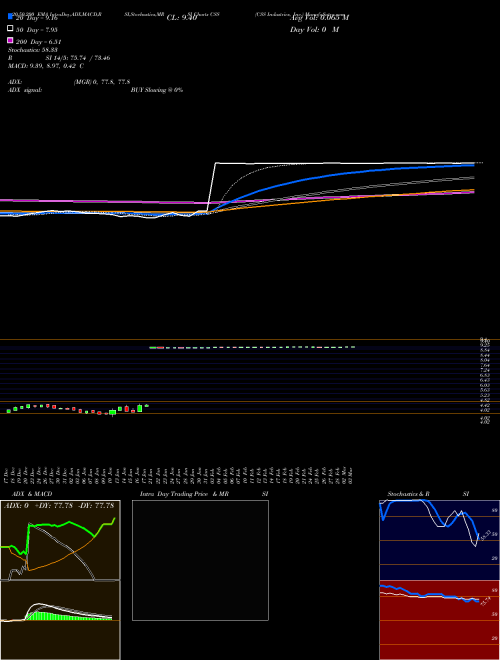Open the MACD histogram panel with green bars
Image resolution: width=500 pixels, height=660 pixels.
coord(60,620)
